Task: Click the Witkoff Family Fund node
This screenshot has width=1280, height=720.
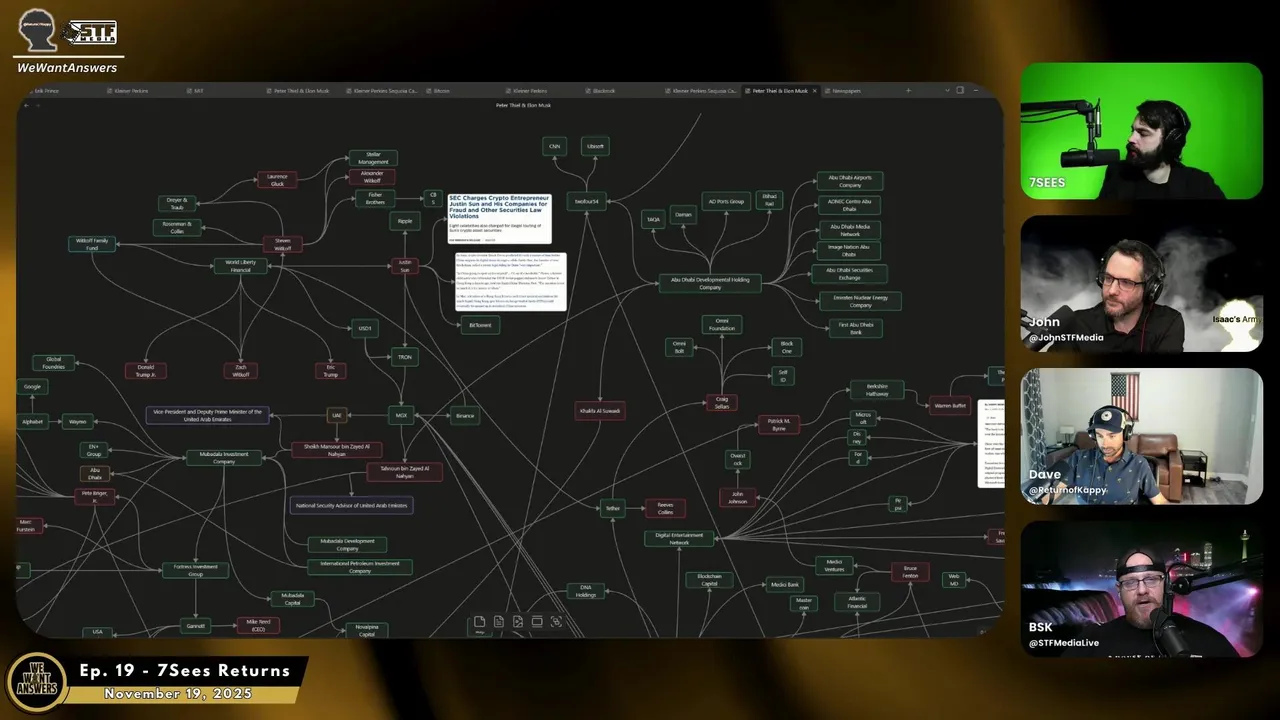Action: click(92, 244)
